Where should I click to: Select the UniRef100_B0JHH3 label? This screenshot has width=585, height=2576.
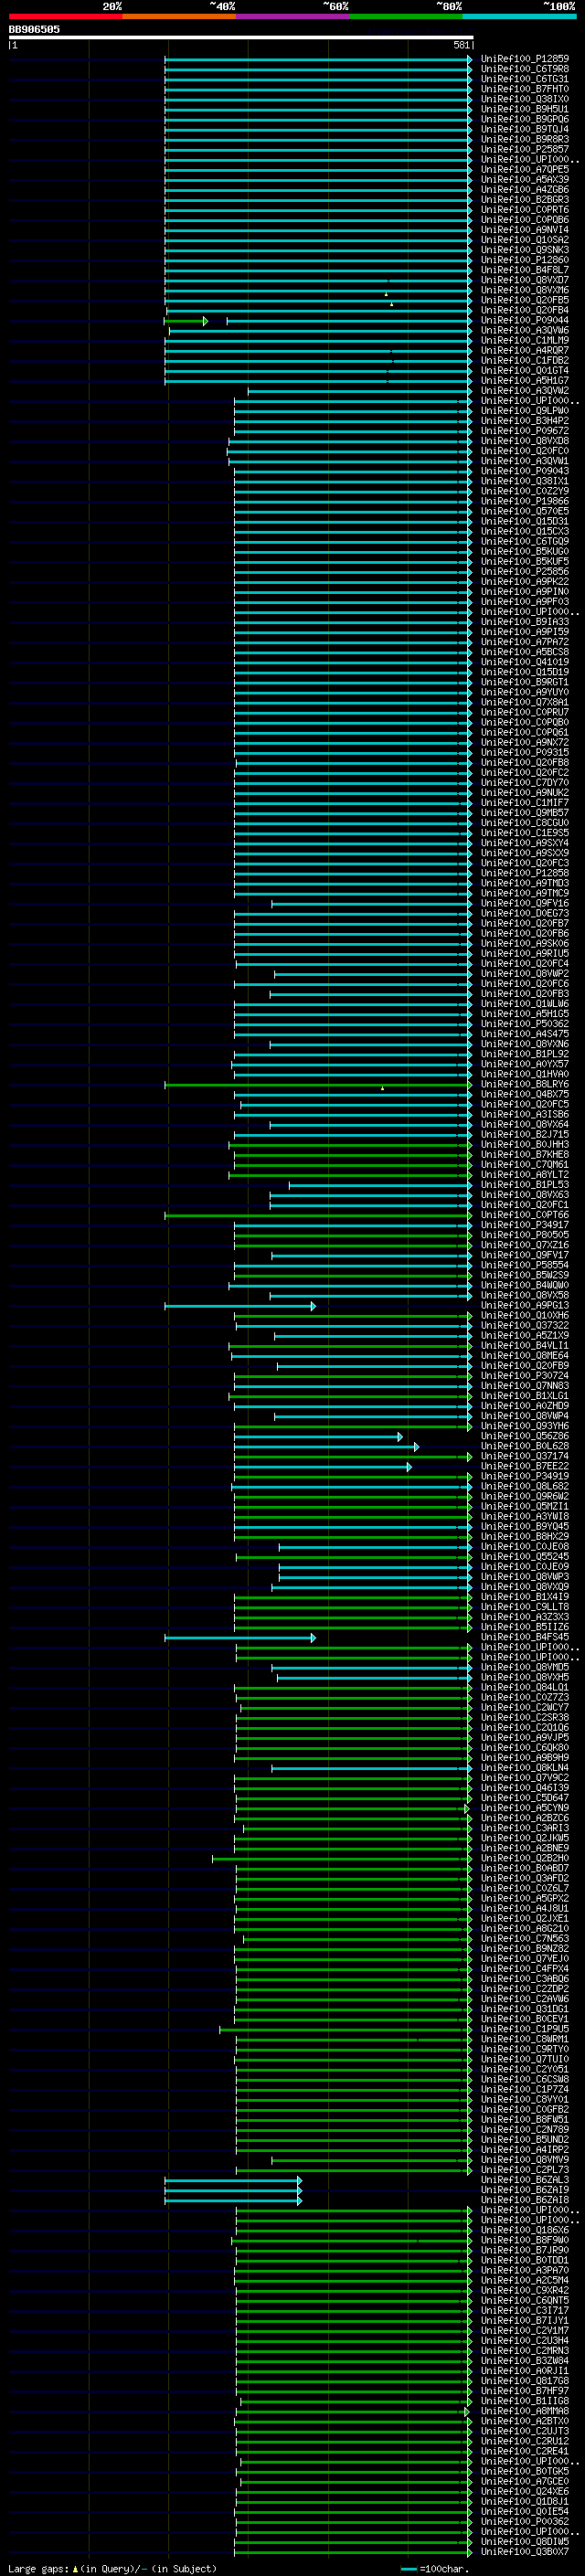coord(525,1145)
